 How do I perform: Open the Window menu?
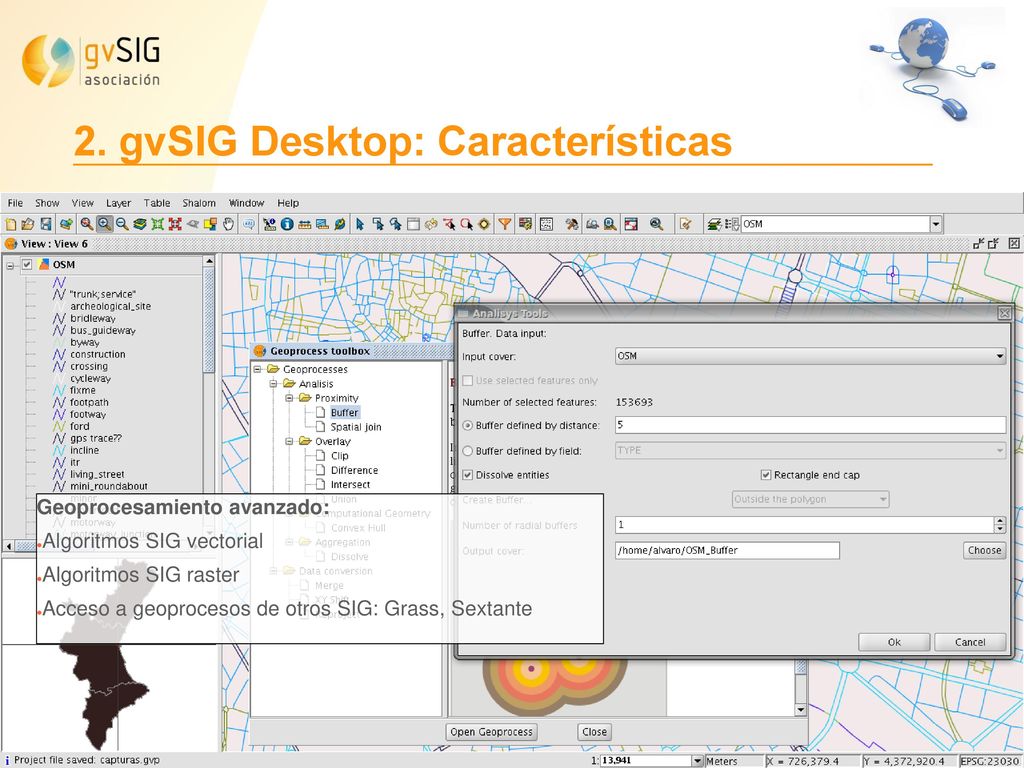tap(246, 203)
